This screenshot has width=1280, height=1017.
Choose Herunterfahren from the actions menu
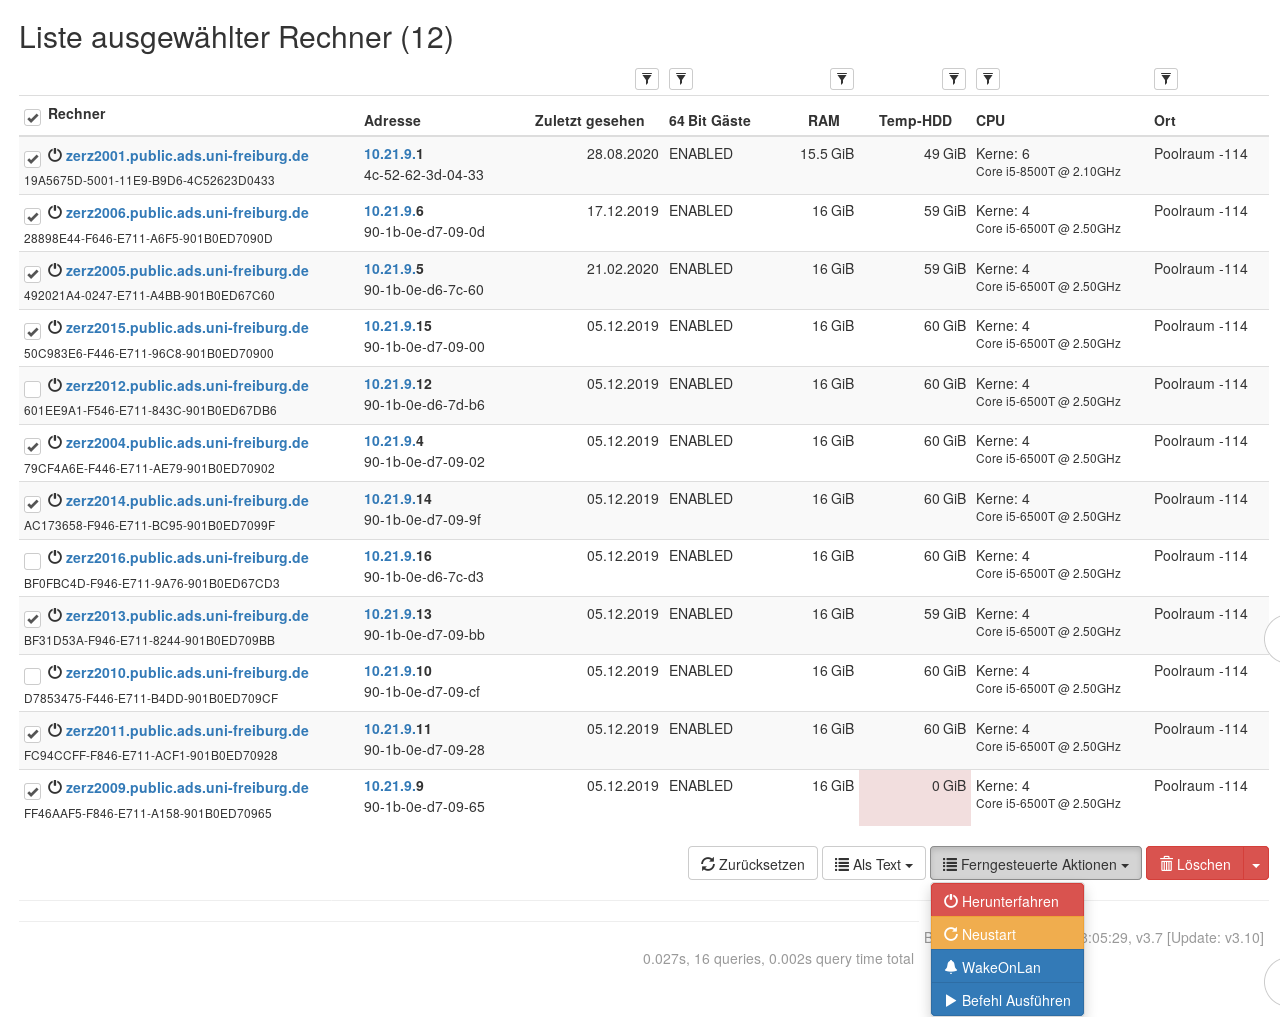1007,901
